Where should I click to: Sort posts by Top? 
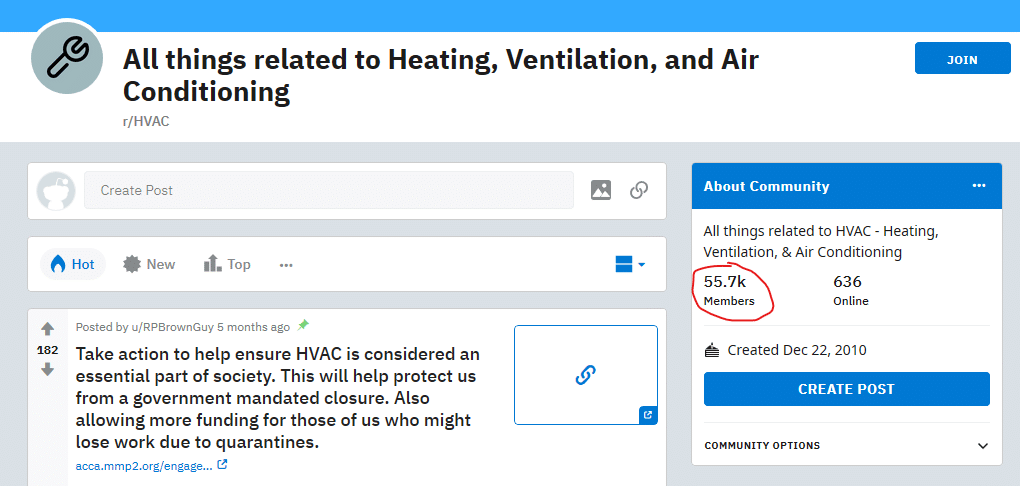pyautogui.click(x=227, y=264)
